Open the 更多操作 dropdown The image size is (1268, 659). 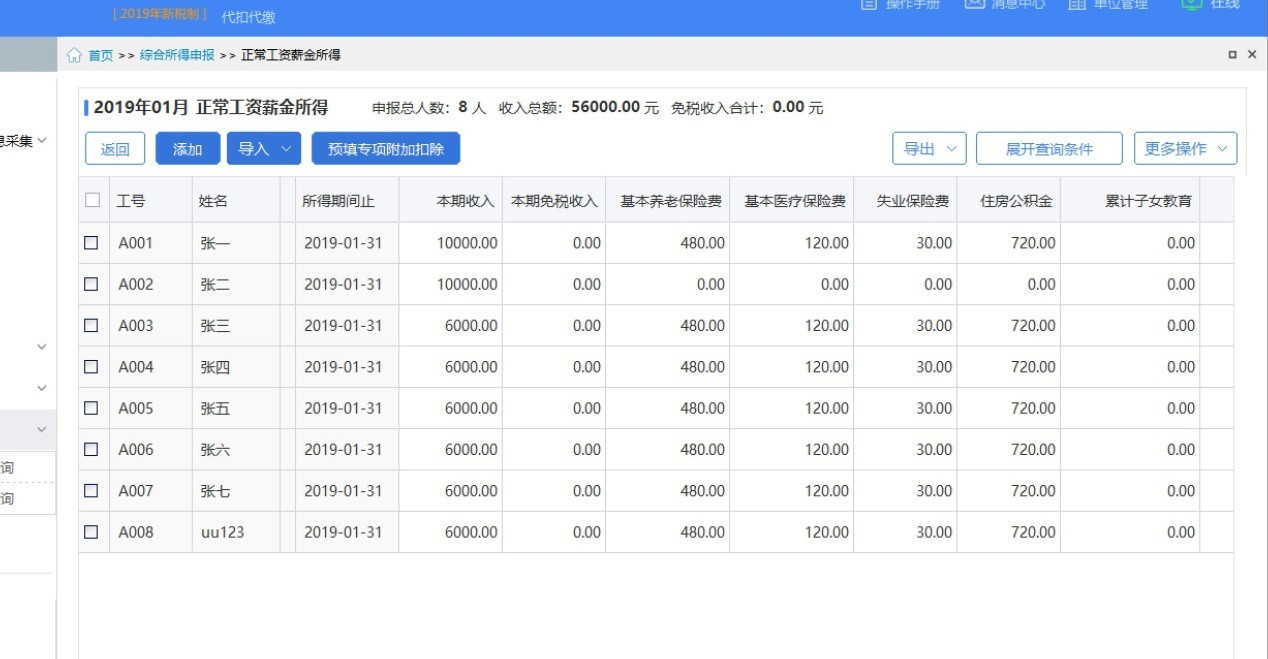tap(1186, 149)
